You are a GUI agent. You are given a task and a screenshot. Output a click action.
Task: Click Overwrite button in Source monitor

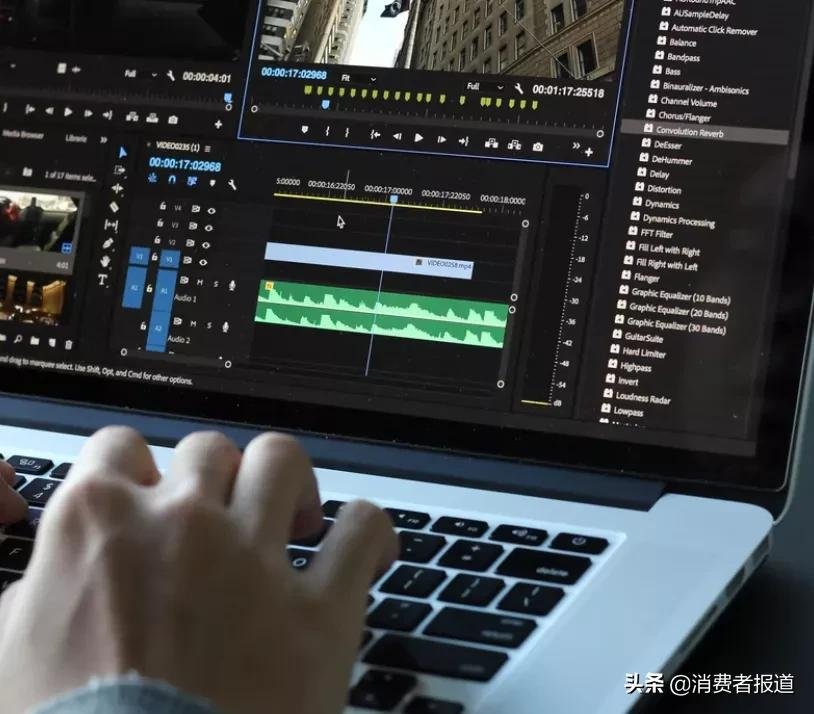click(152, 118)
